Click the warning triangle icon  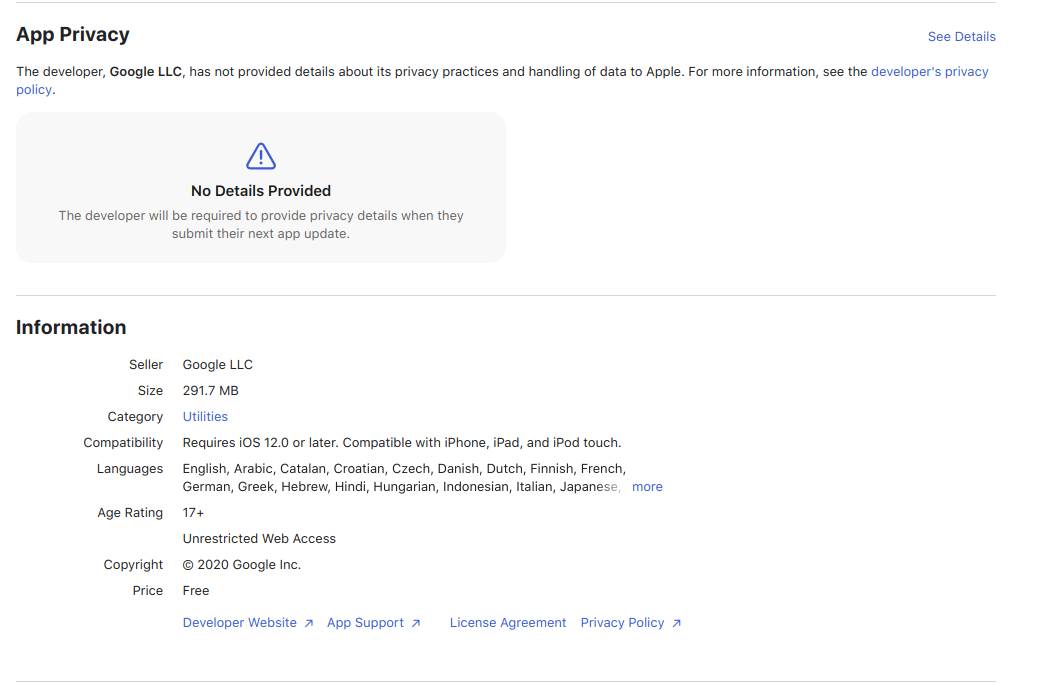click(x=260, y=156)
